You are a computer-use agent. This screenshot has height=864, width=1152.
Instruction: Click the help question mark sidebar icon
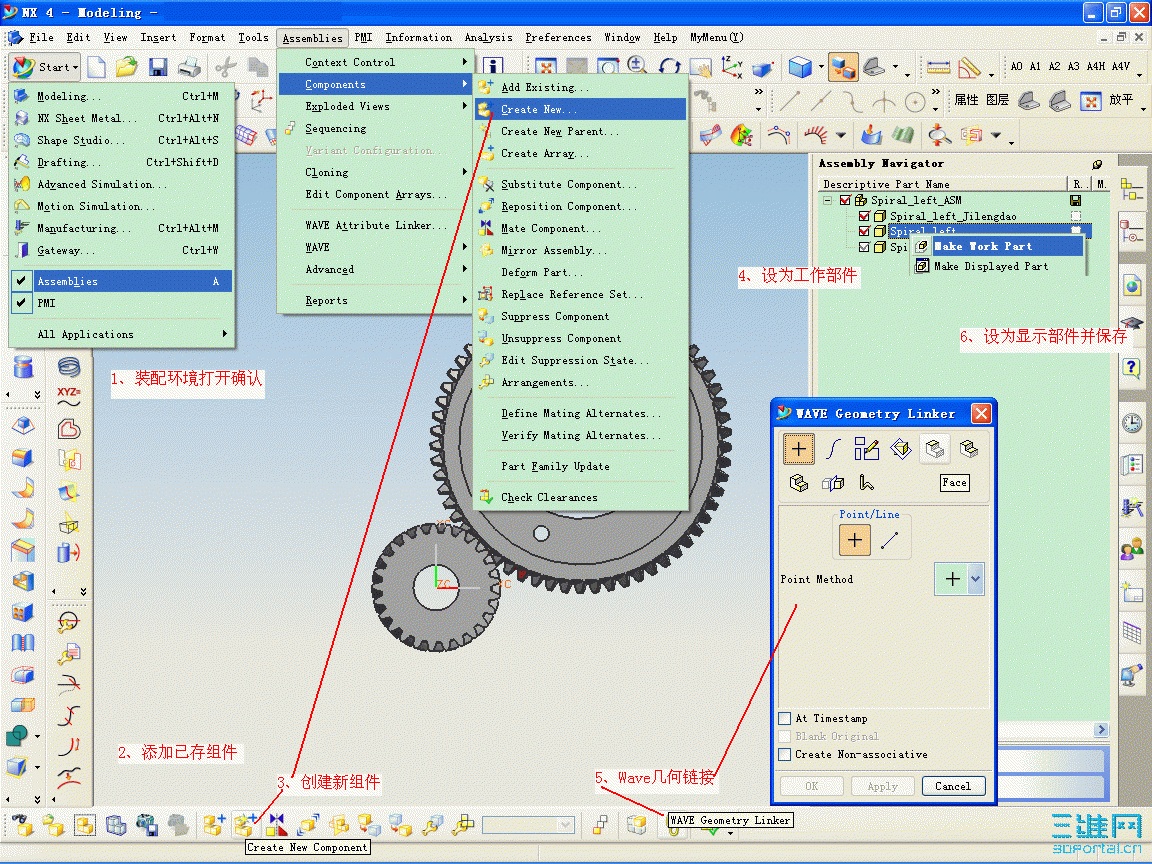tap(1131, 367)
